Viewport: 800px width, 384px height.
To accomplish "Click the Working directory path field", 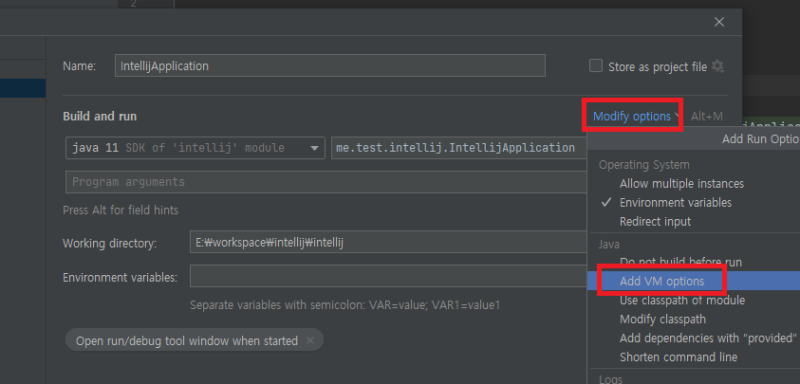I will point(388,243).
